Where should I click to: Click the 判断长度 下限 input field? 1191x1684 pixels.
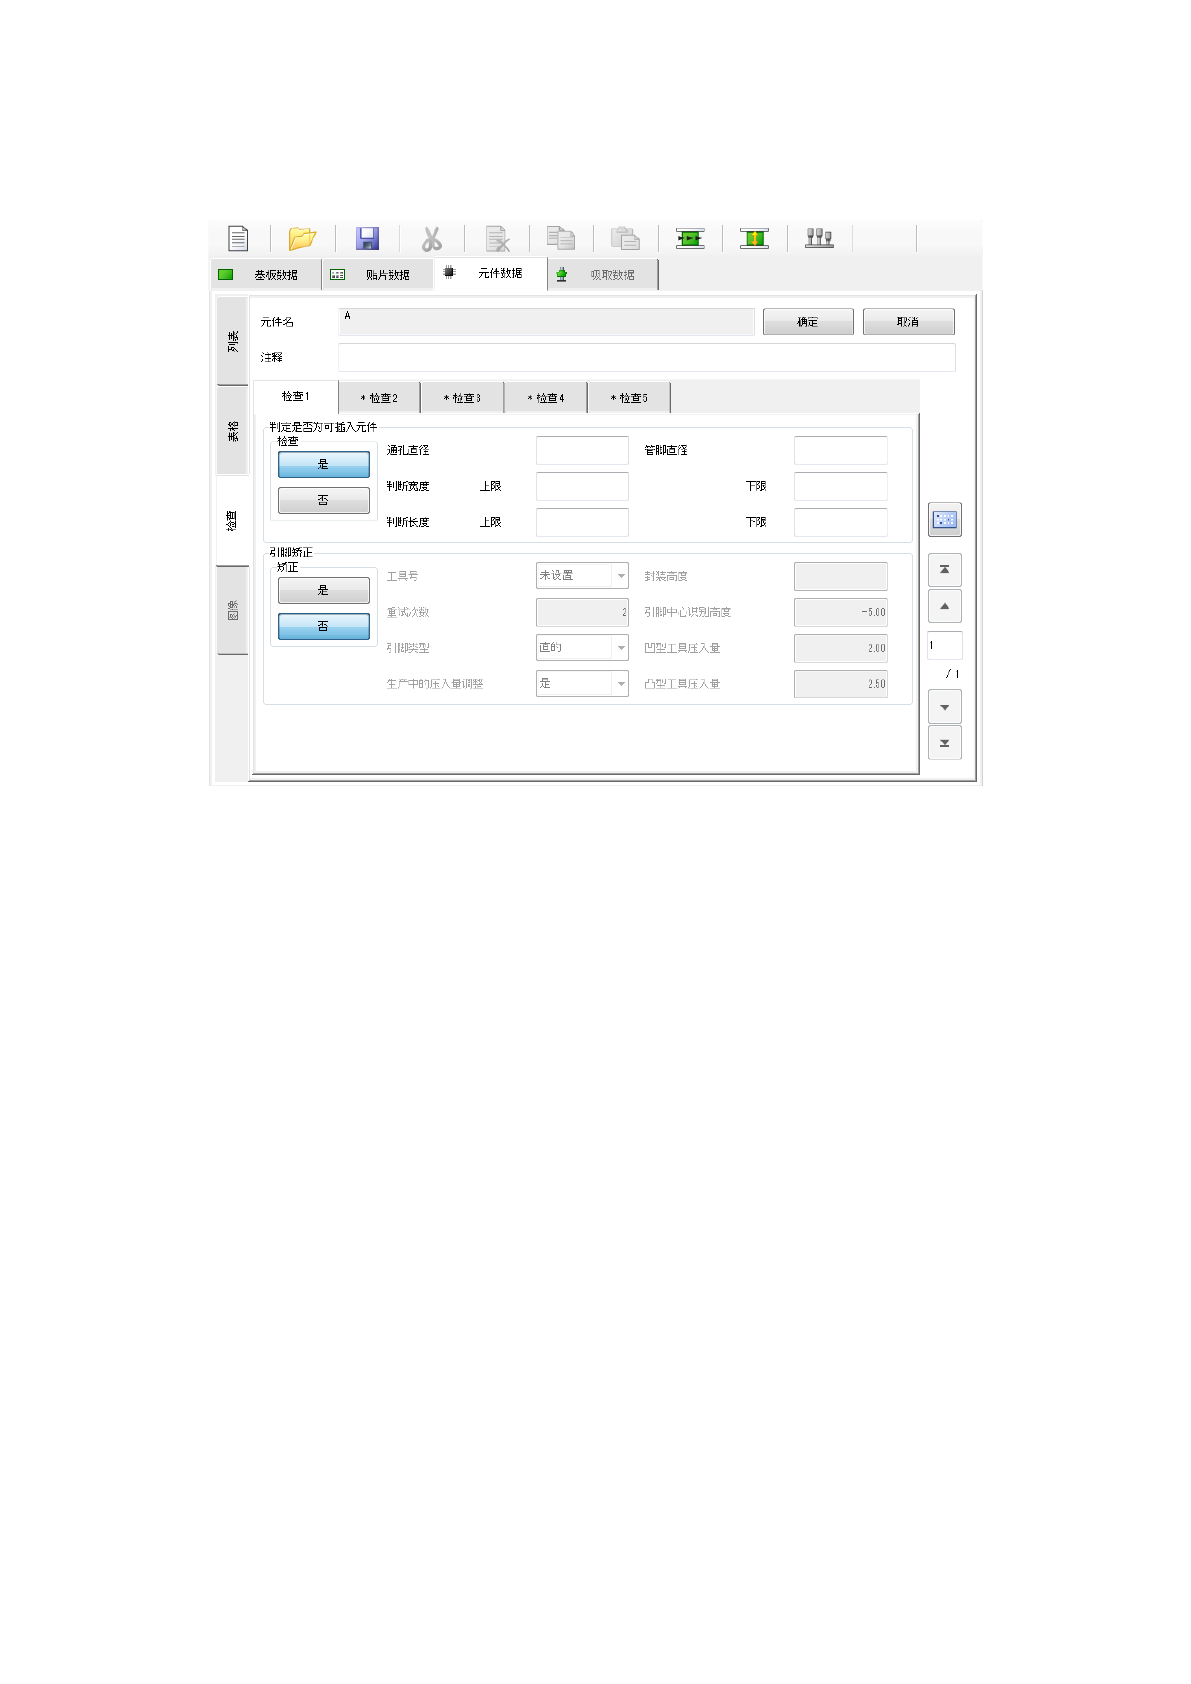[841, 522]
